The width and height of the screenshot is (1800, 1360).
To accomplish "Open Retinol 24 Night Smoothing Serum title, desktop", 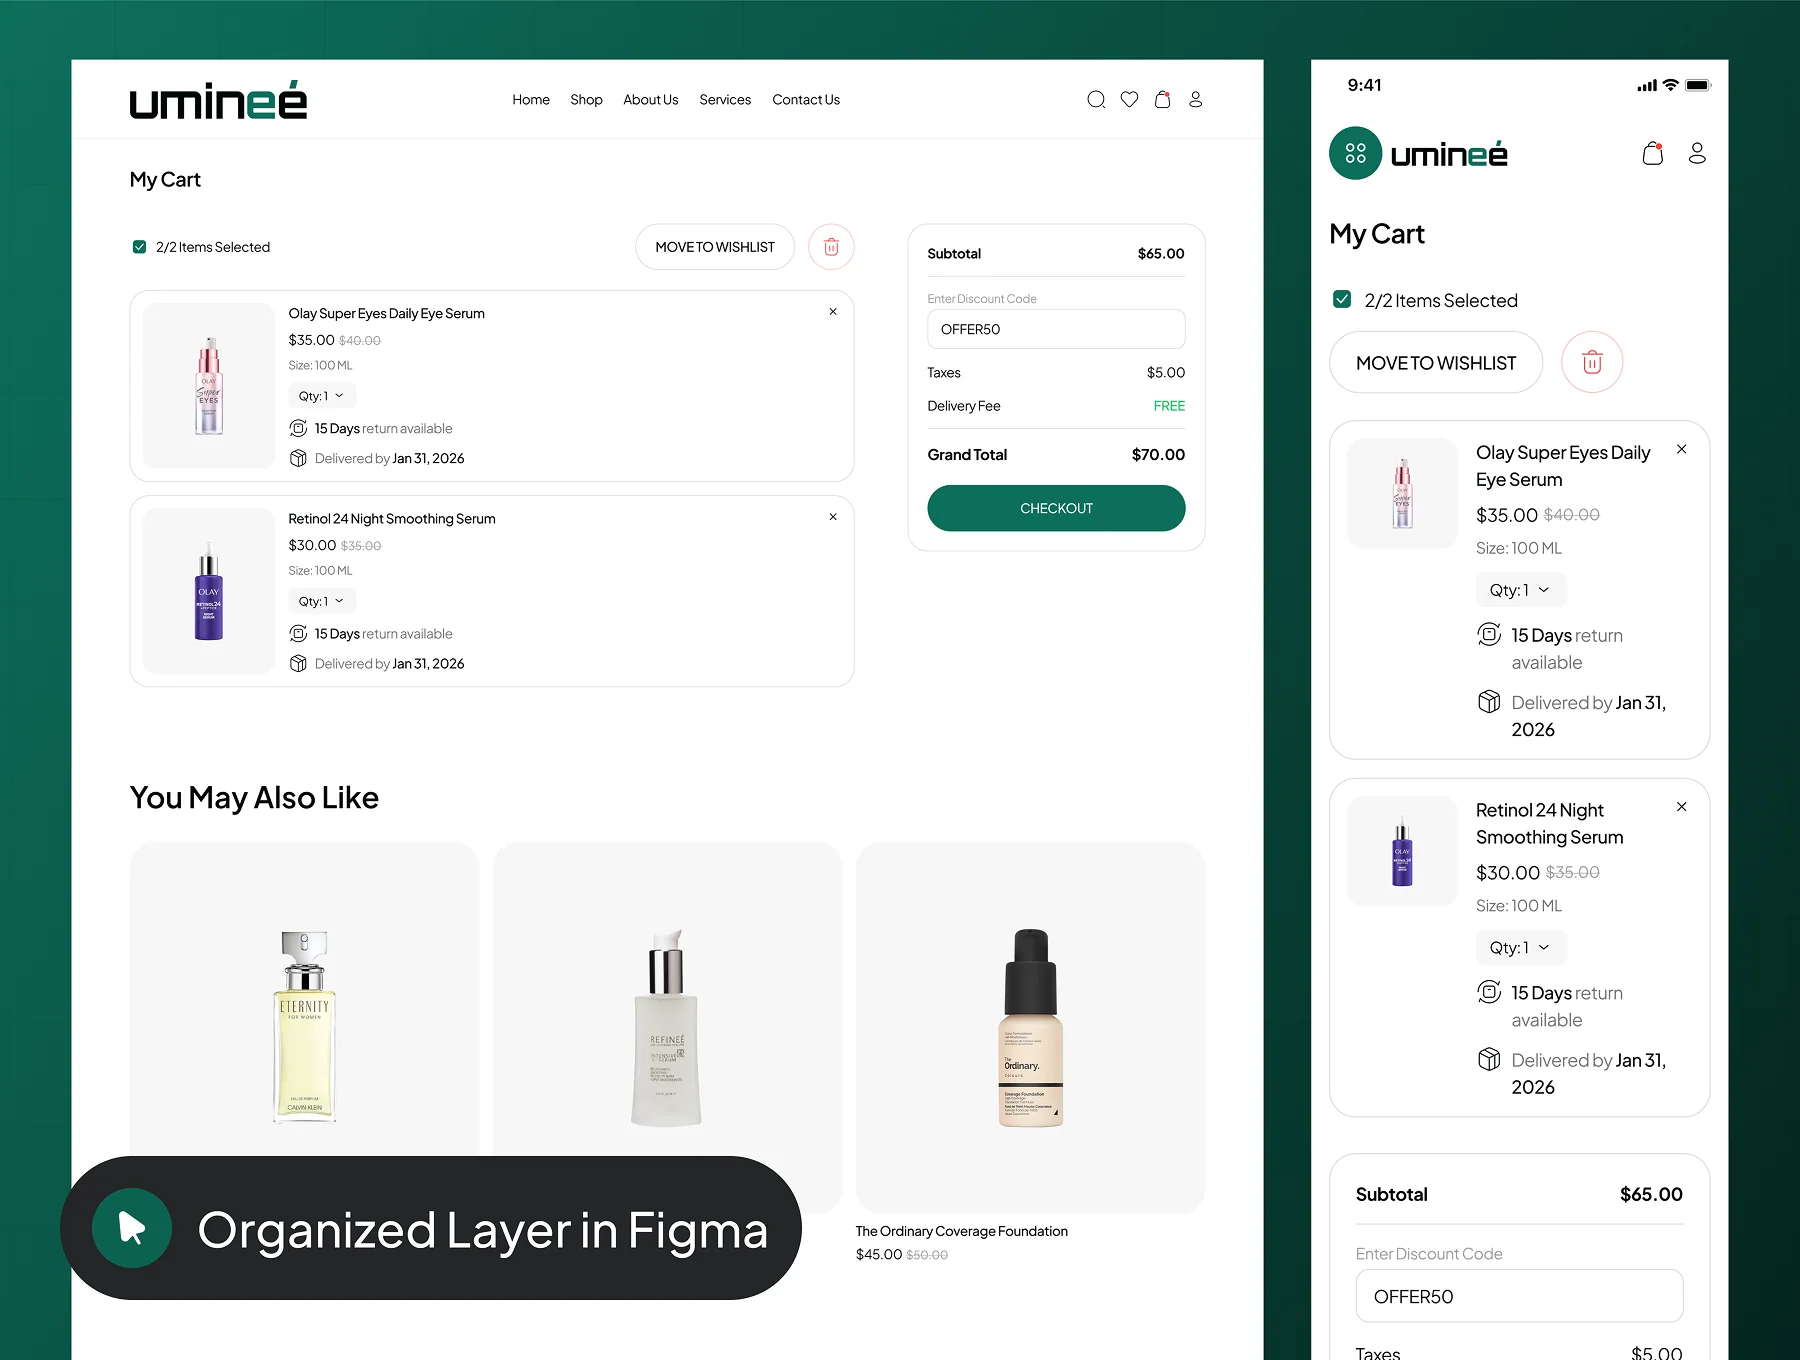I will click(392, 519).
